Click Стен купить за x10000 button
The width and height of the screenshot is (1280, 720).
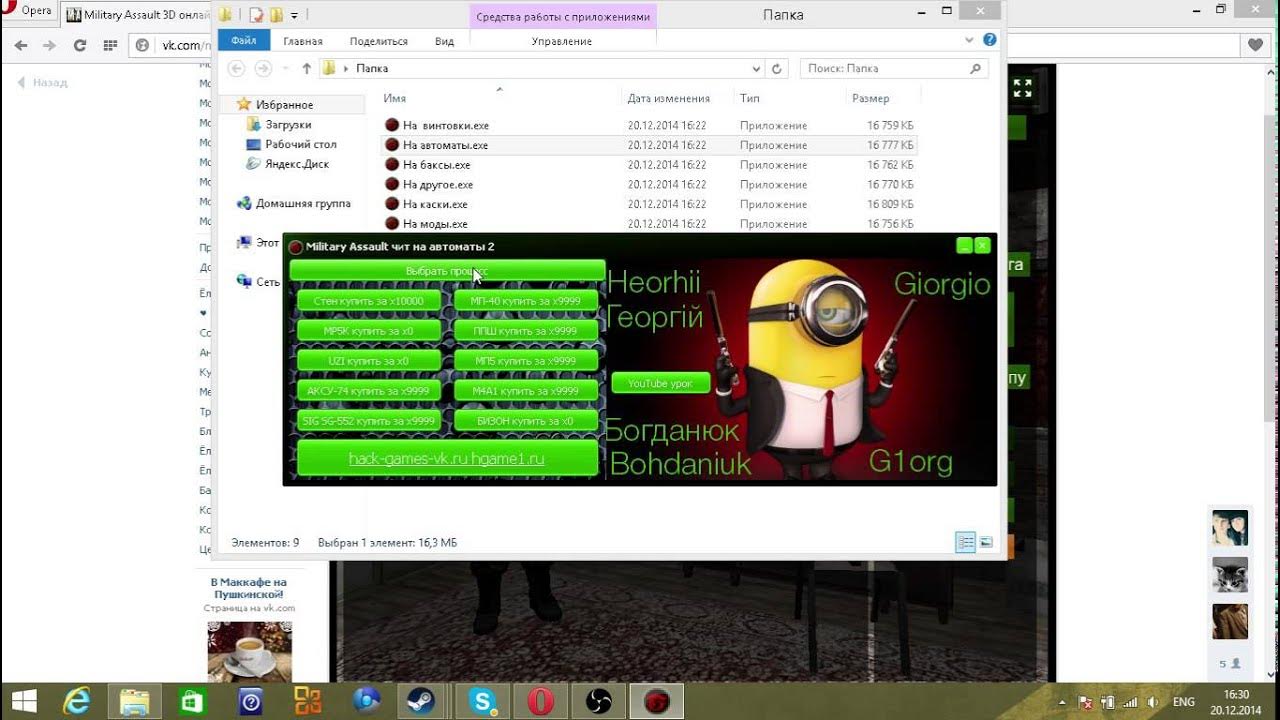pos(369,301)
